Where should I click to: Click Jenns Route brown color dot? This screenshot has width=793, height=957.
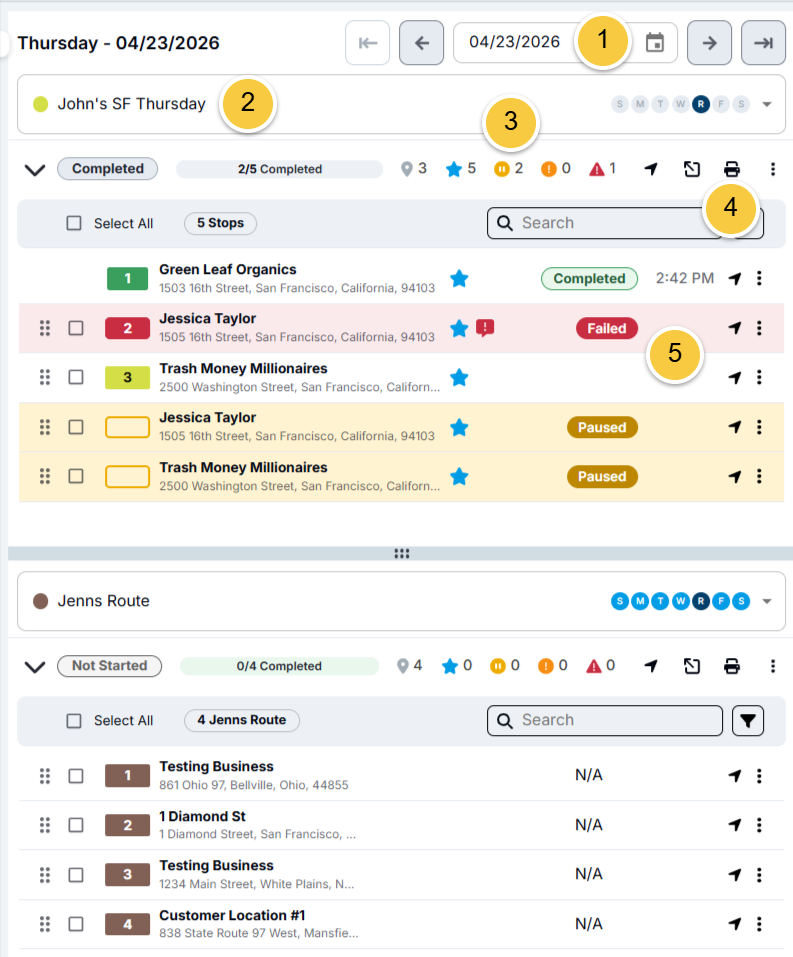pyautogui.click(x=40, y=601)
